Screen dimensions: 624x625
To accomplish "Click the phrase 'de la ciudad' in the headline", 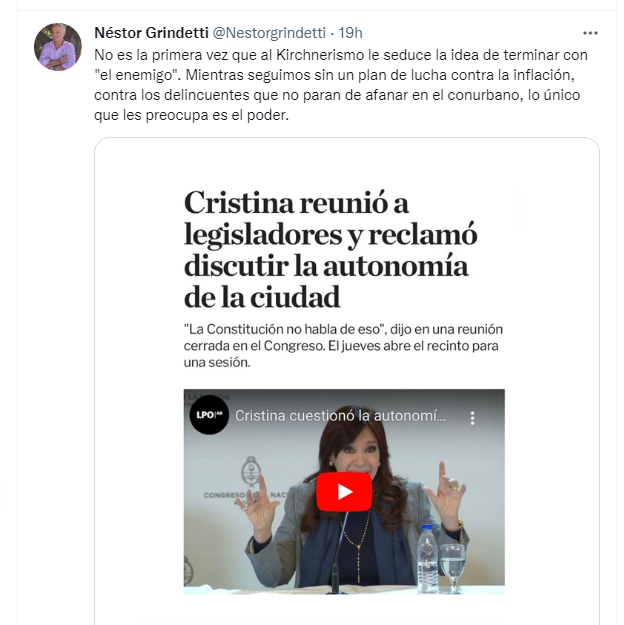I will tap(262, 297).
